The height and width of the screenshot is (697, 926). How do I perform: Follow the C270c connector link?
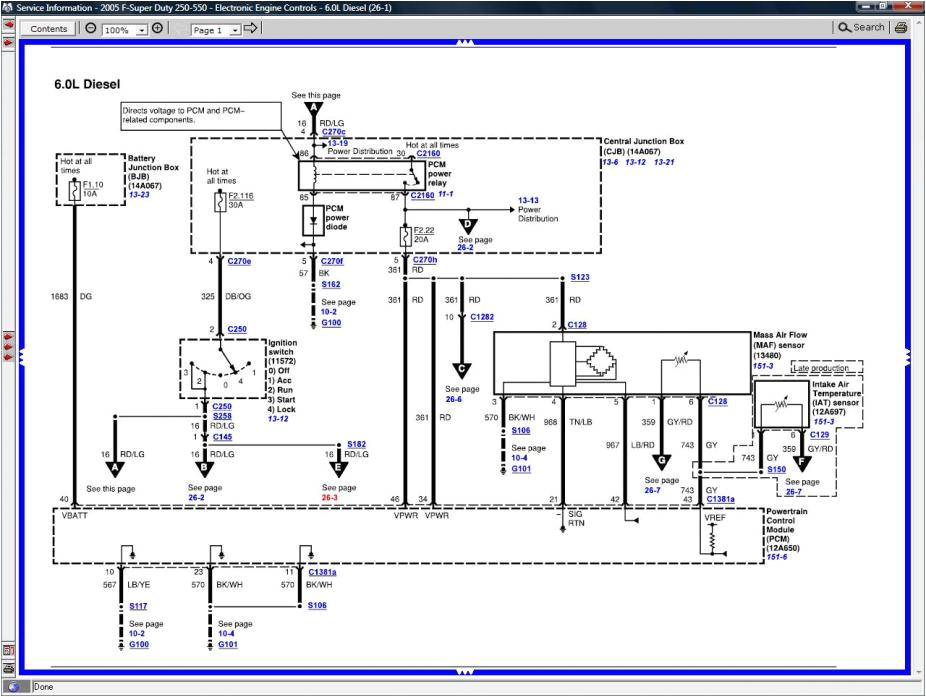[333, 131]
